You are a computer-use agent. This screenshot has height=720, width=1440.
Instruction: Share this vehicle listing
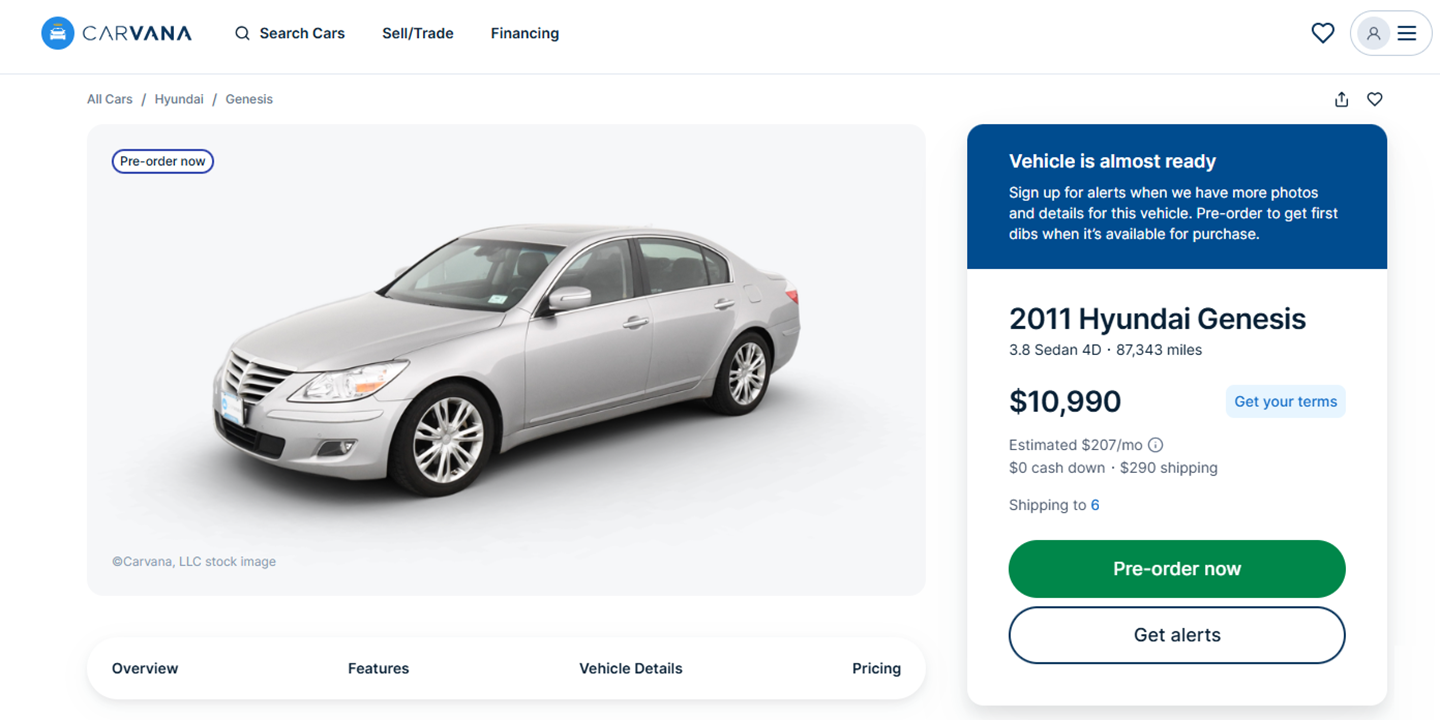(1341, 99)
